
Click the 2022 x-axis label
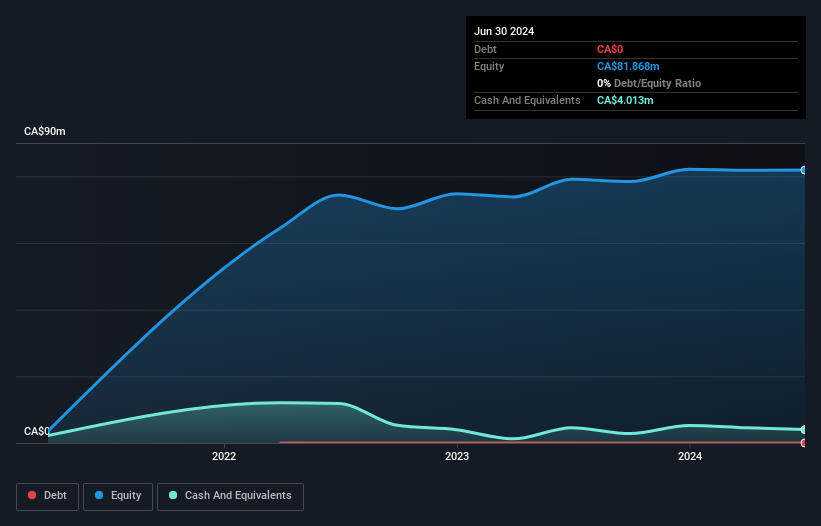pyautogui.click(x=224, y=456)
